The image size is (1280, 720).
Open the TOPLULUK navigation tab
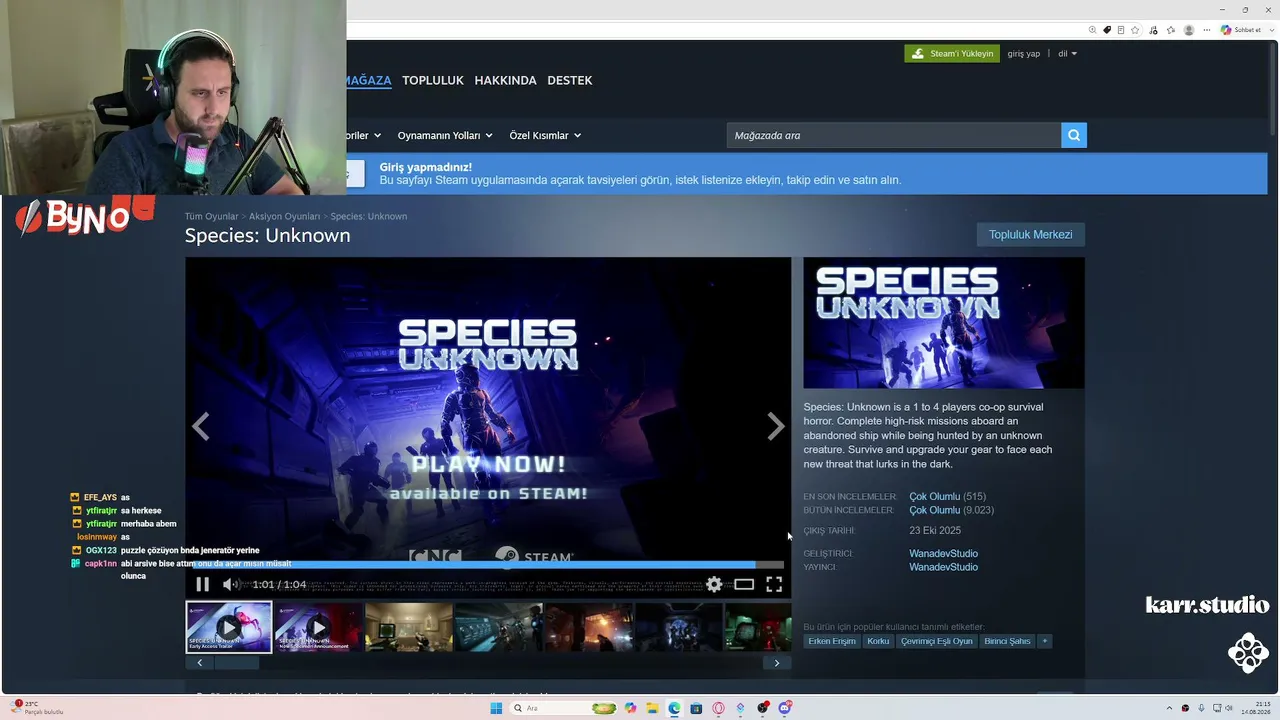click(x=433, y=80)
